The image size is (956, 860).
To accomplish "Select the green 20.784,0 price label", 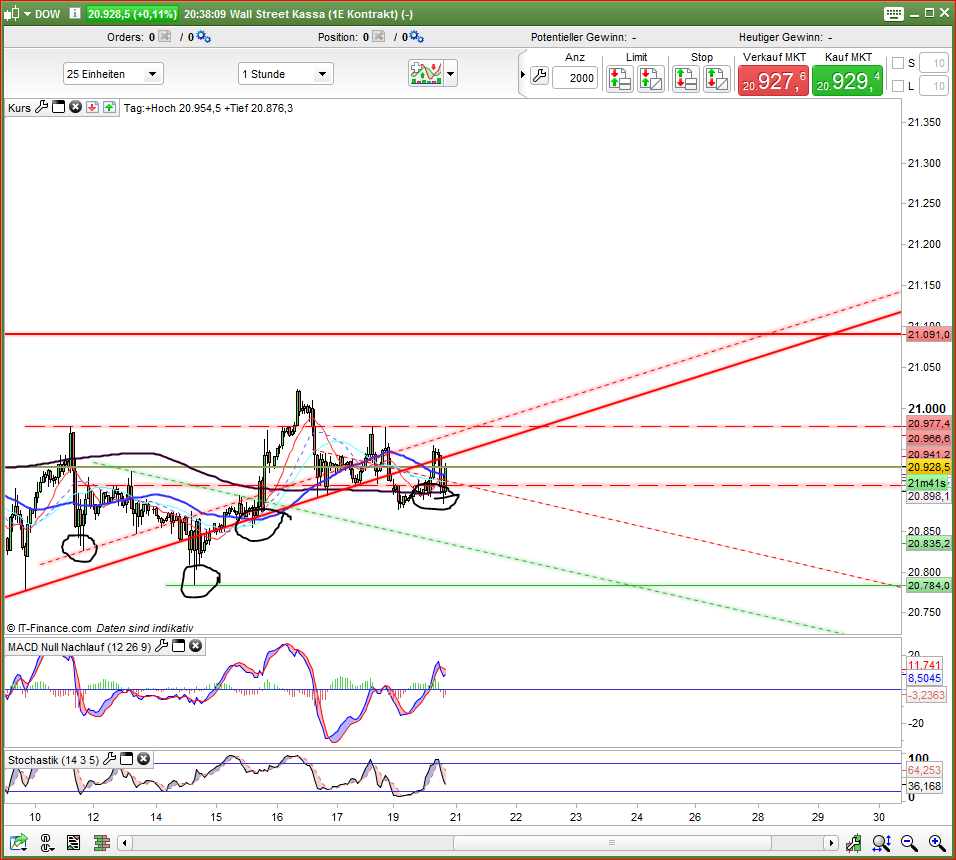I will [928, 586].
